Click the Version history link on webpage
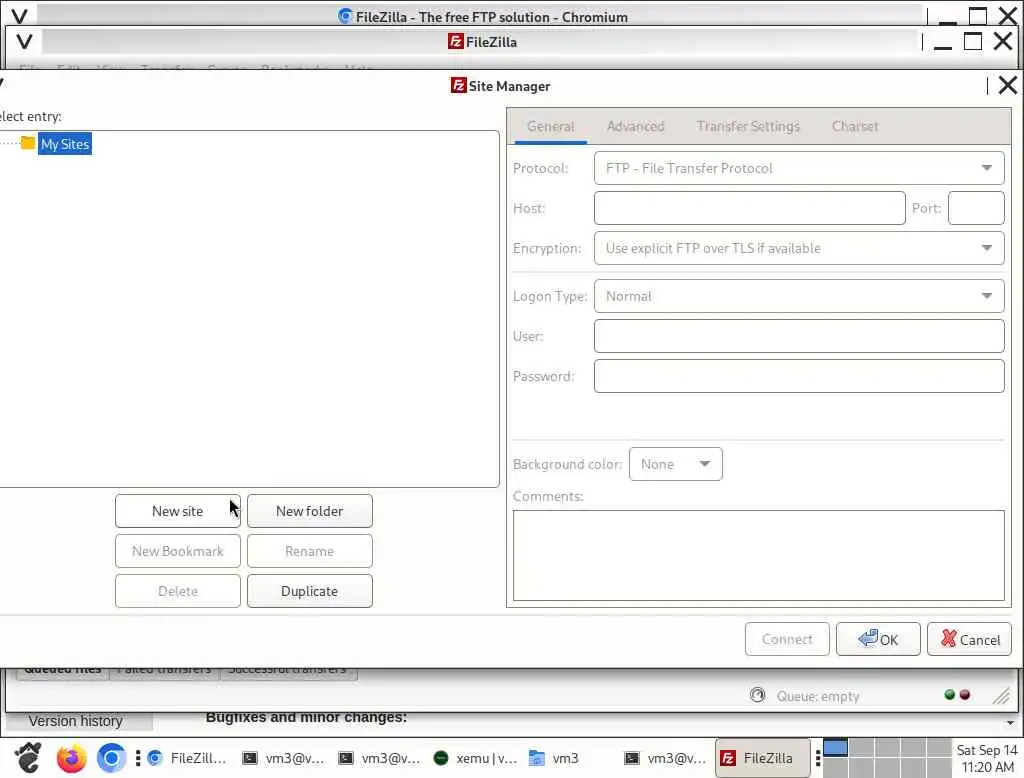 (x=76, y=721)
